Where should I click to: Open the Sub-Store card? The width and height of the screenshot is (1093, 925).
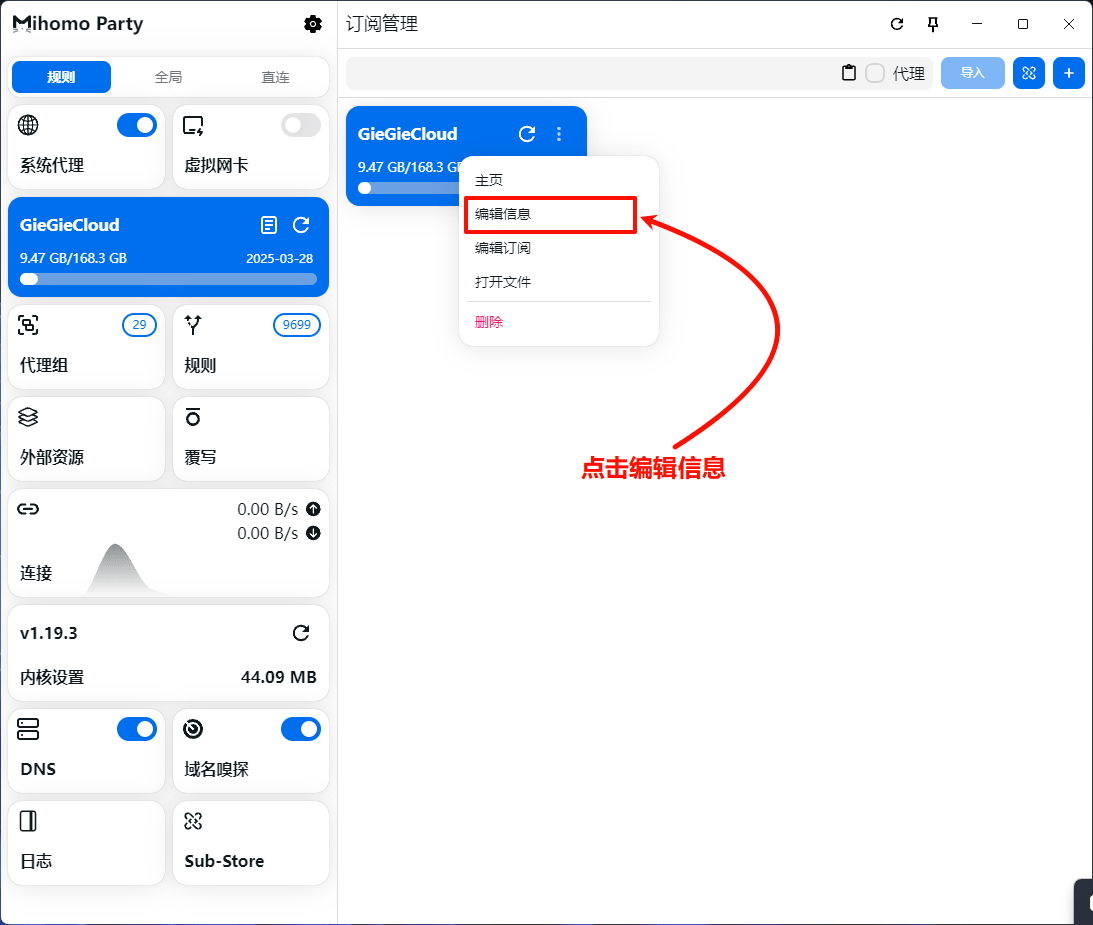click(x=251, y=843)
